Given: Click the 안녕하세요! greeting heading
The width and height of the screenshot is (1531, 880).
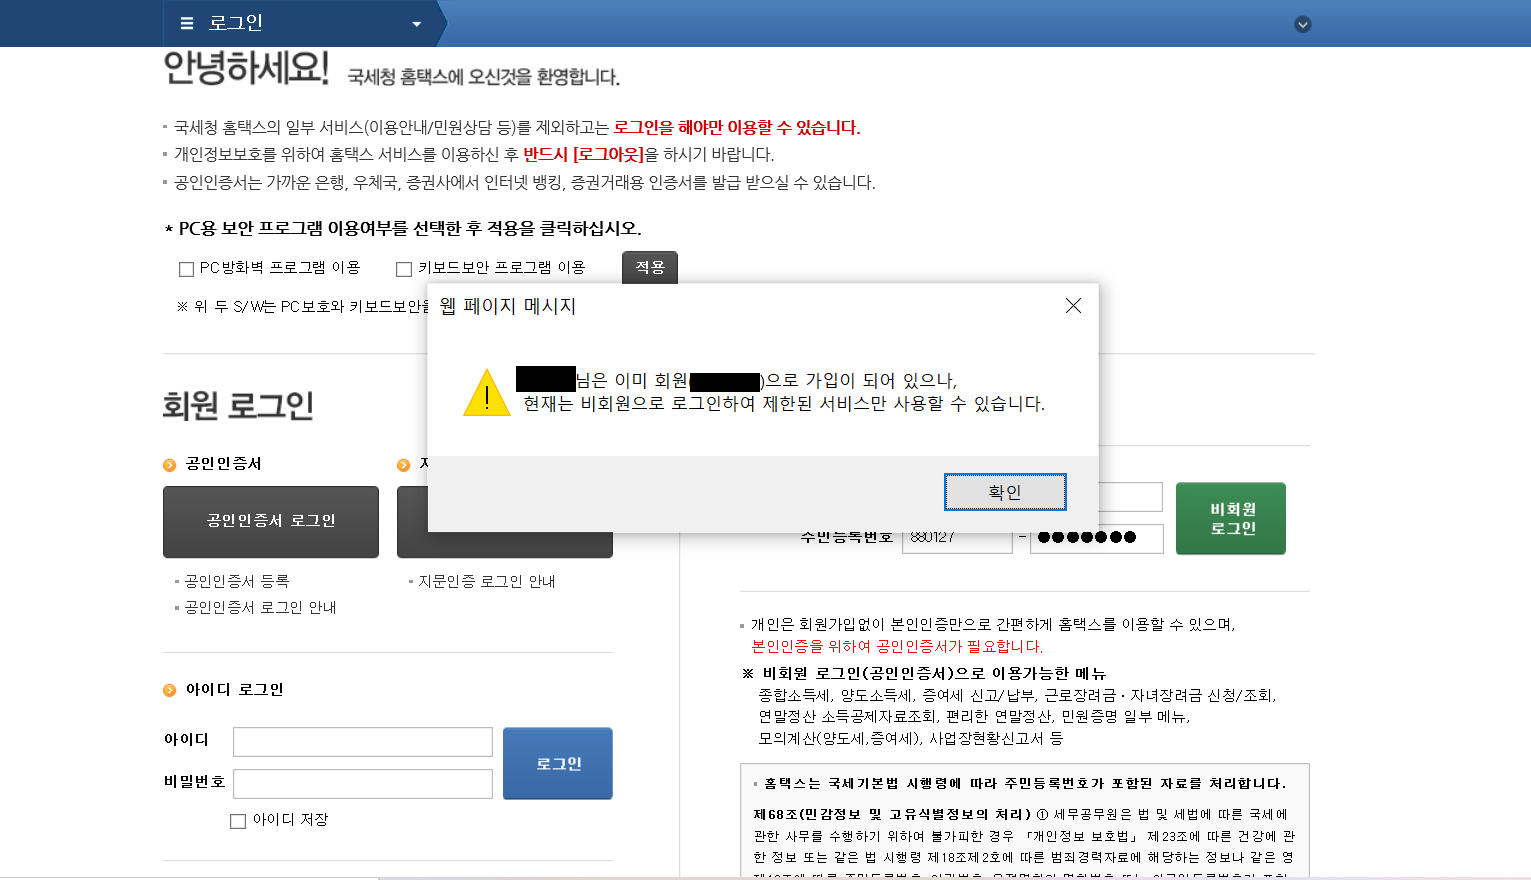Looking at the screenshot, I should point(246,67).
